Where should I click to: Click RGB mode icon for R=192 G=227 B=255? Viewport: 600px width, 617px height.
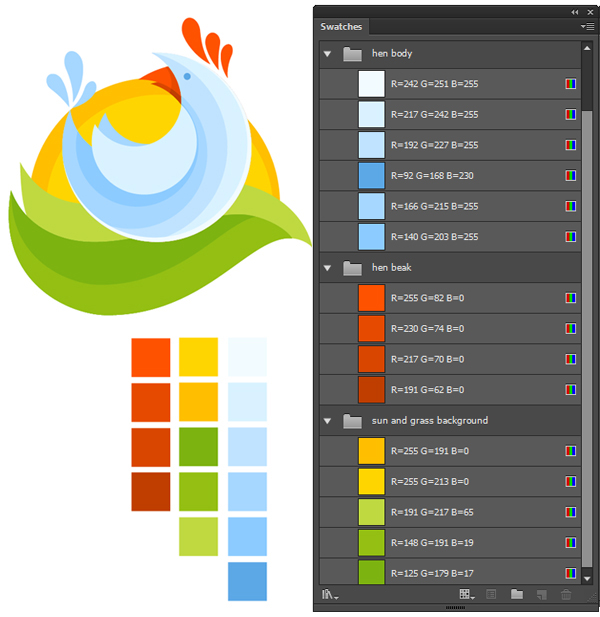(570, 145)
